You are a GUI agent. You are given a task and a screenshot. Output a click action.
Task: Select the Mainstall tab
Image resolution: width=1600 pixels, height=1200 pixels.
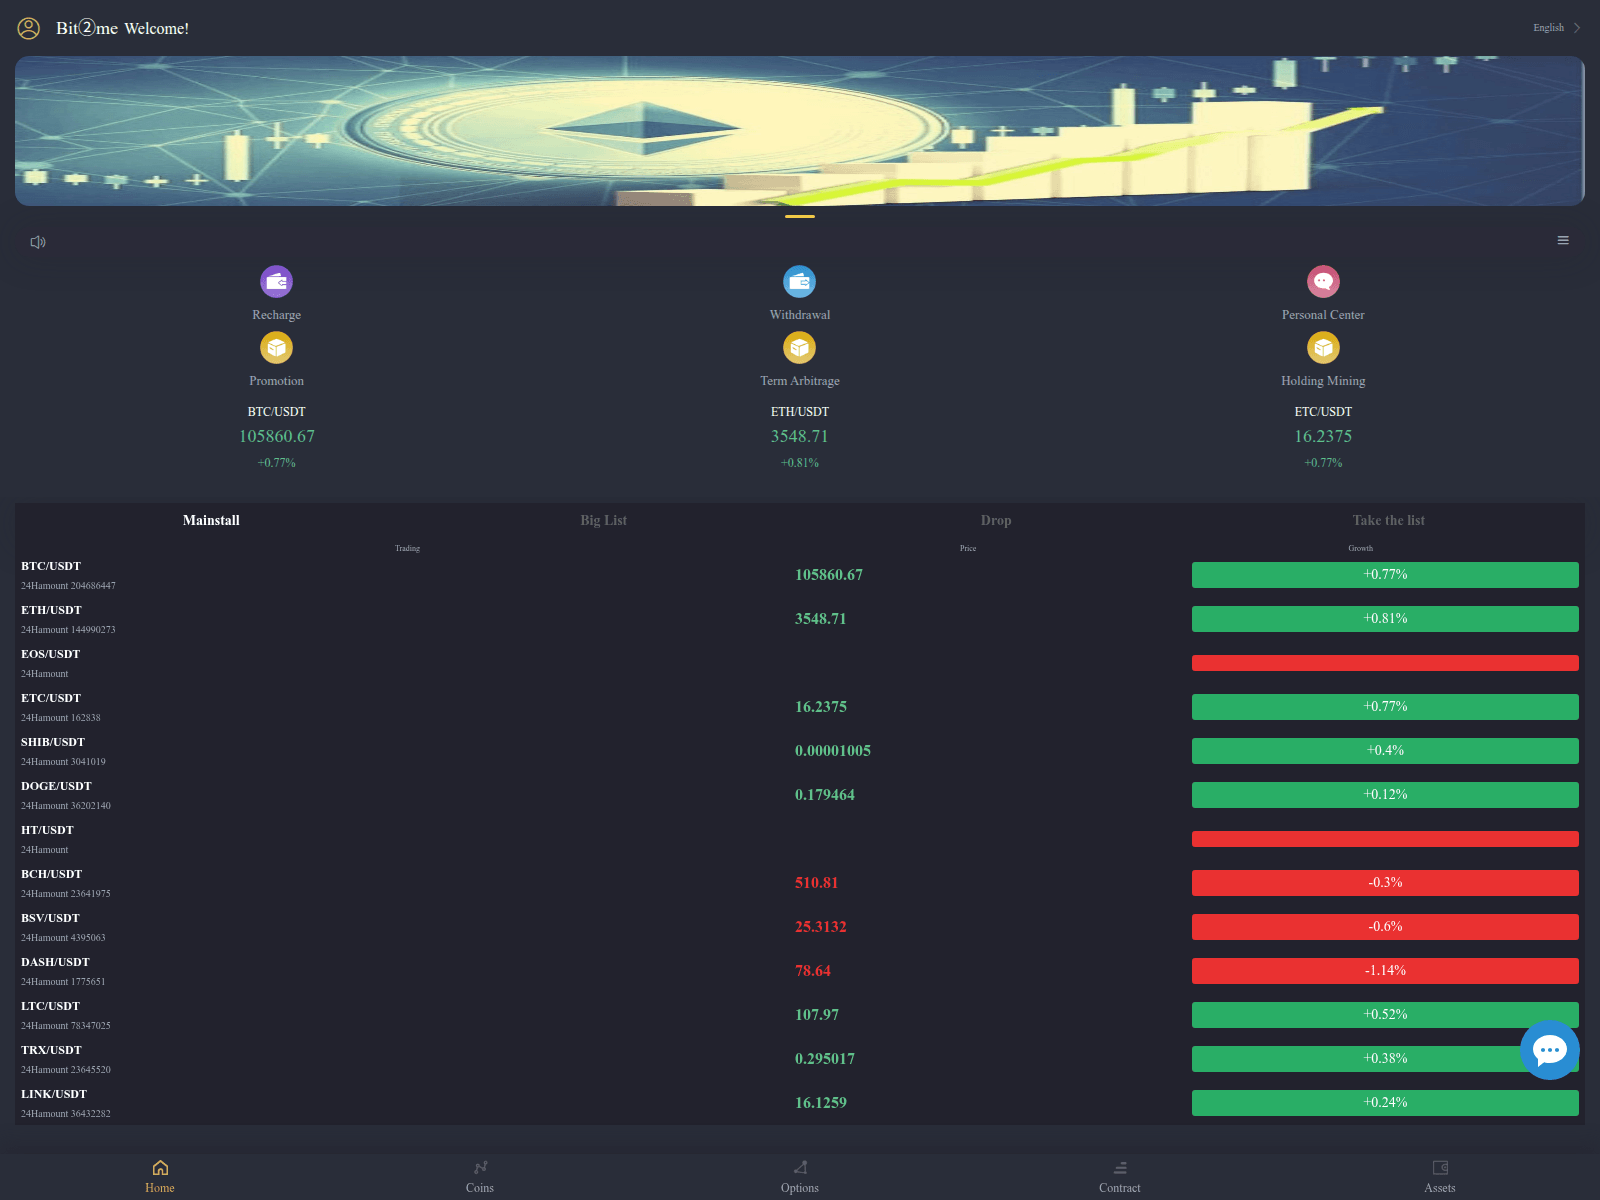pyautogui.click(x=211, y=520)
